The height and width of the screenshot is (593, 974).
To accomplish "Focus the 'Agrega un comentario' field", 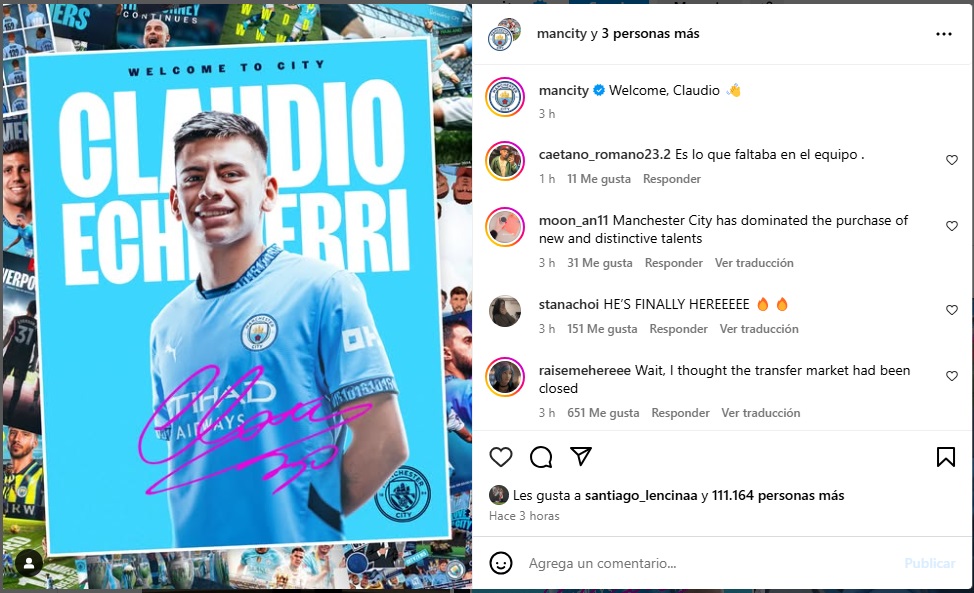I will click(x=708, y=563).
